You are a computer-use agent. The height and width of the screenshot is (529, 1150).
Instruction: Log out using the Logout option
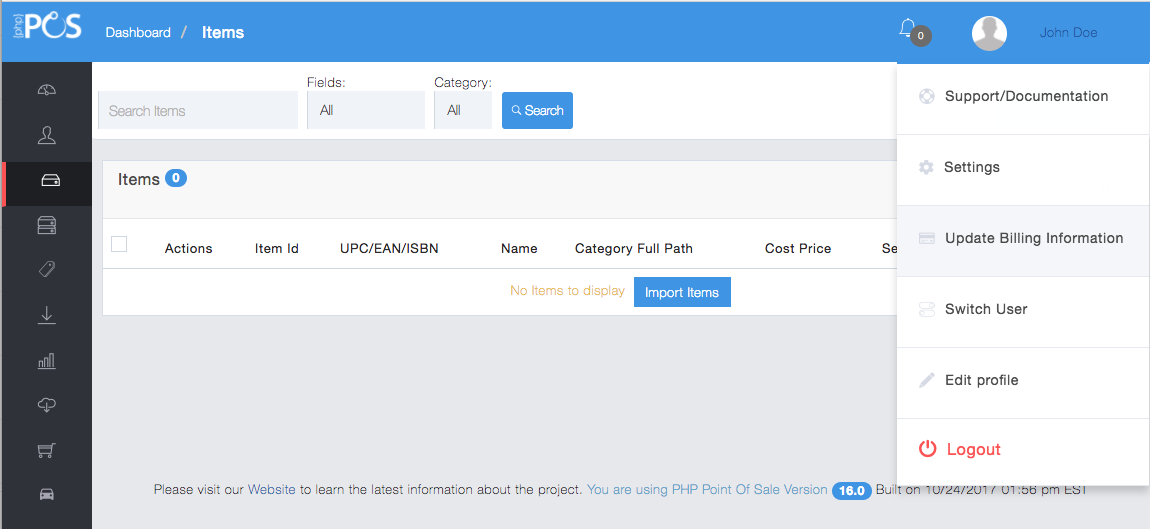[972, 450]
